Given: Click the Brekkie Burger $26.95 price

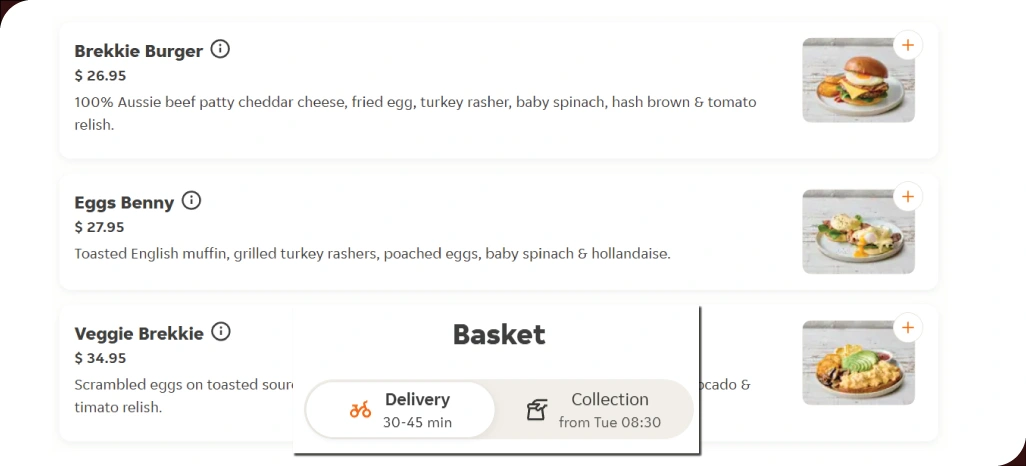Looking at the screenshot, I should [100, 76].
